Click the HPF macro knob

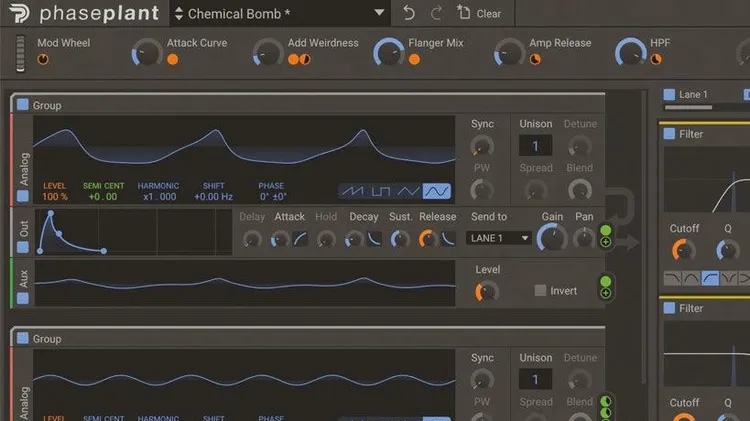pyautogui.click(x=630, y=52)
